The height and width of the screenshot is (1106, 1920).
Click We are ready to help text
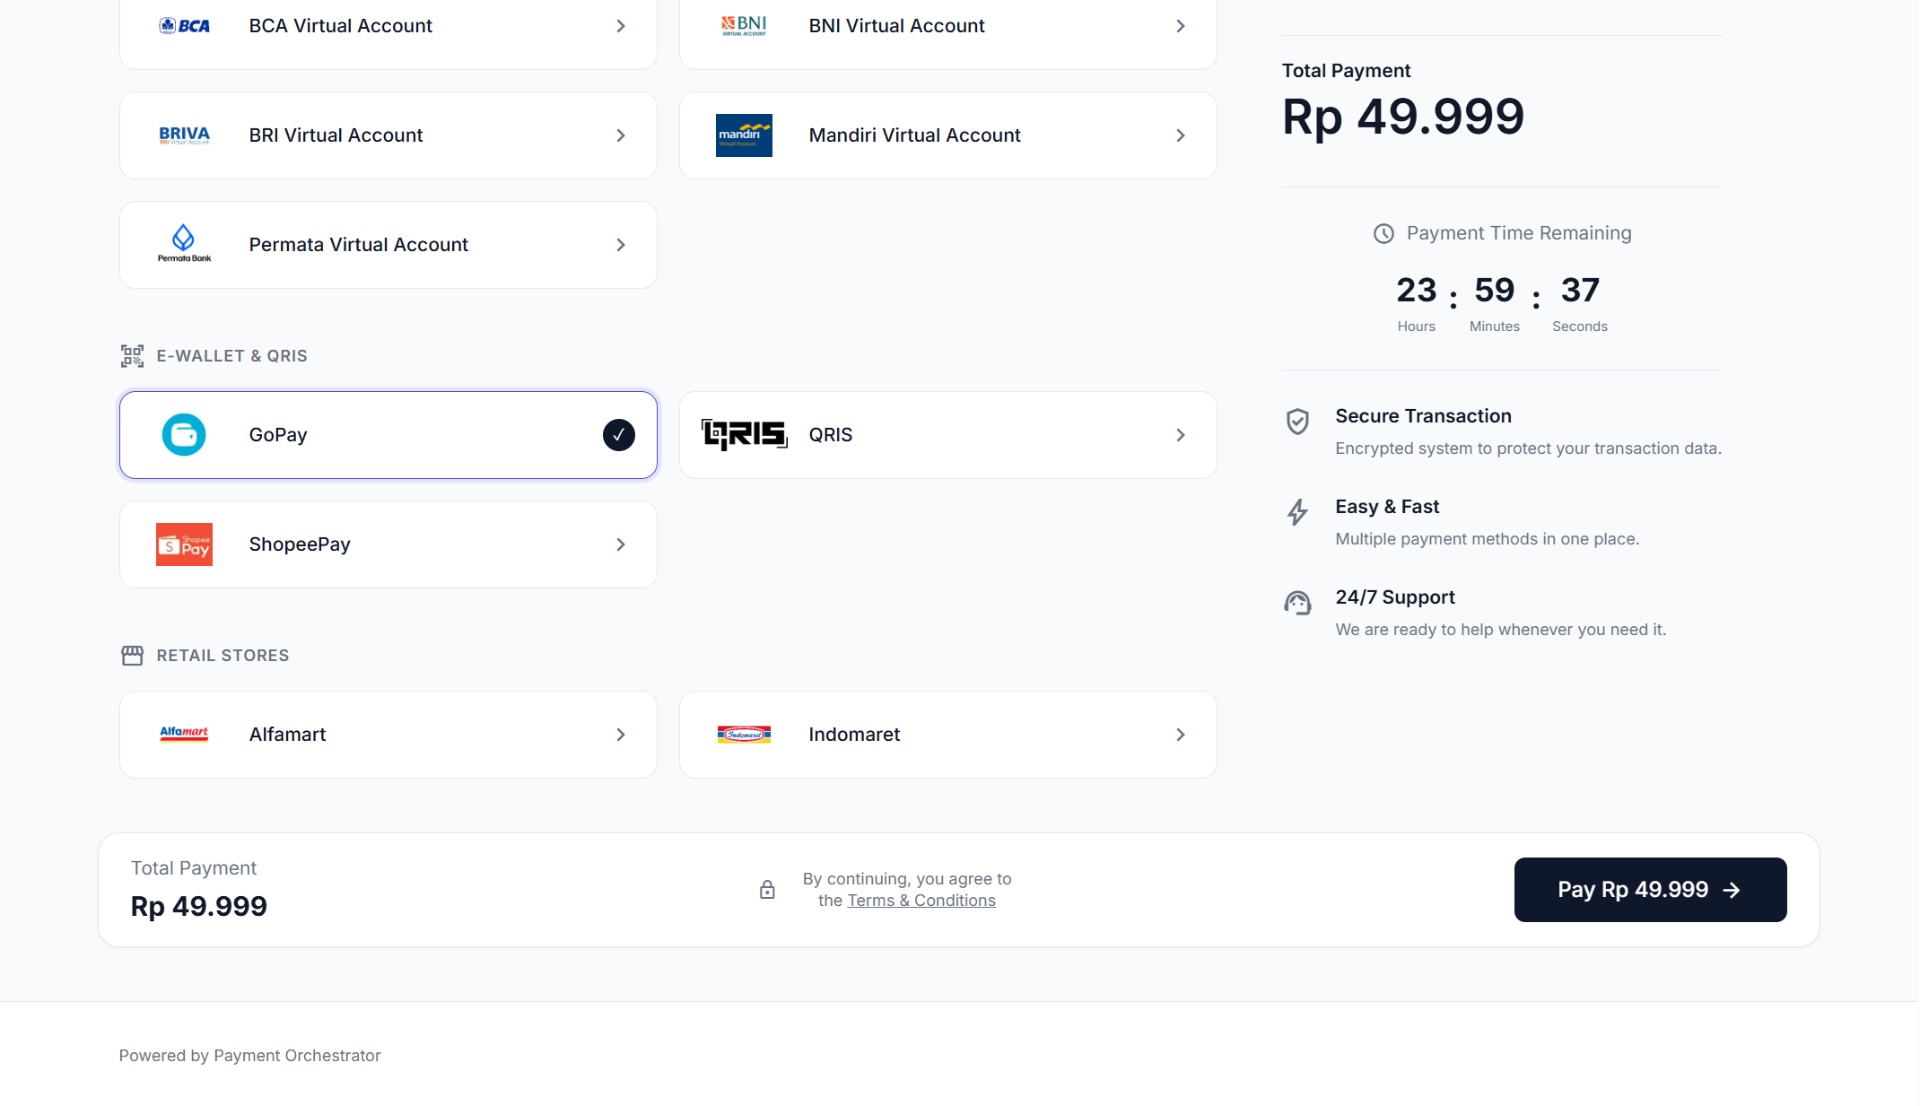[1500, 630]
